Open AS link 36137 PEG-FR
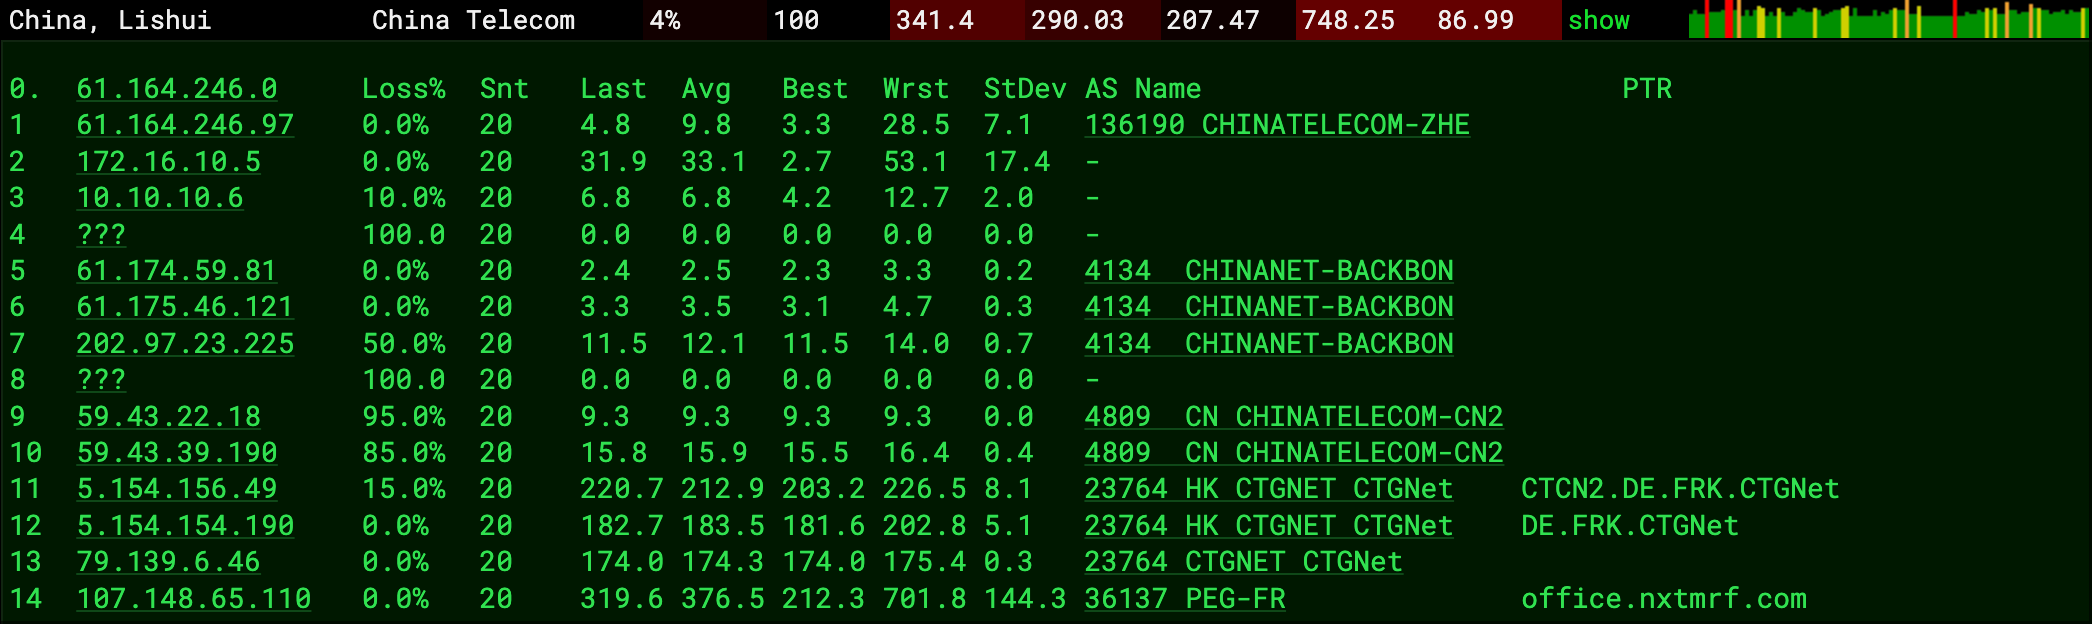2092x624 pixels. 1185,599
